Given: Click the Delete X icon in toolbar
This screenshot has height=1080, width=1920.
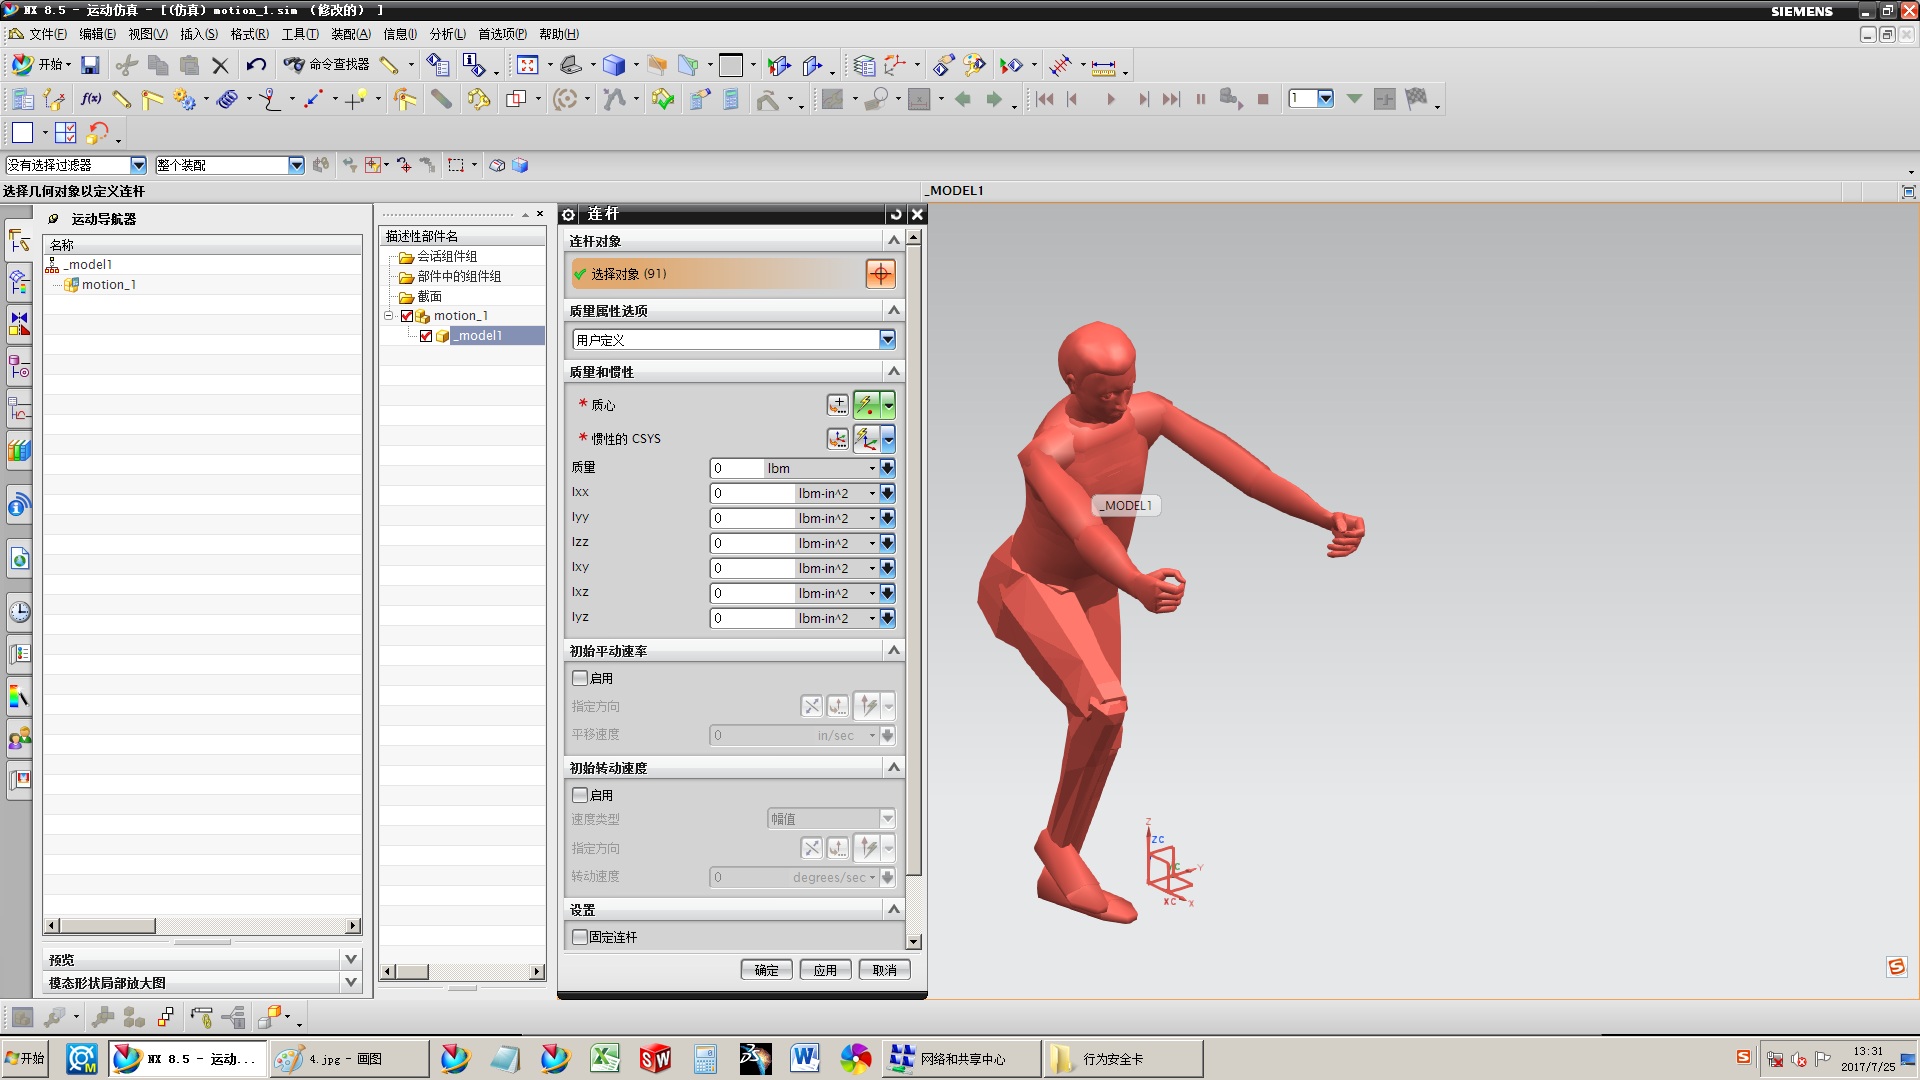Looking at the screenshot, I should pyautogui.click(x=220, y=66).
